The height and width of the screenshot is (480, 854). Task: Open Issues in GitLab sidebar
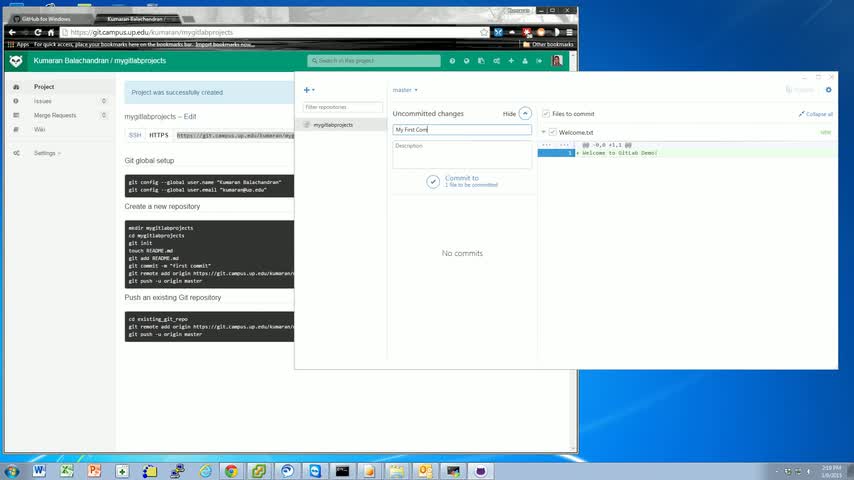click(x=42, y=101)
